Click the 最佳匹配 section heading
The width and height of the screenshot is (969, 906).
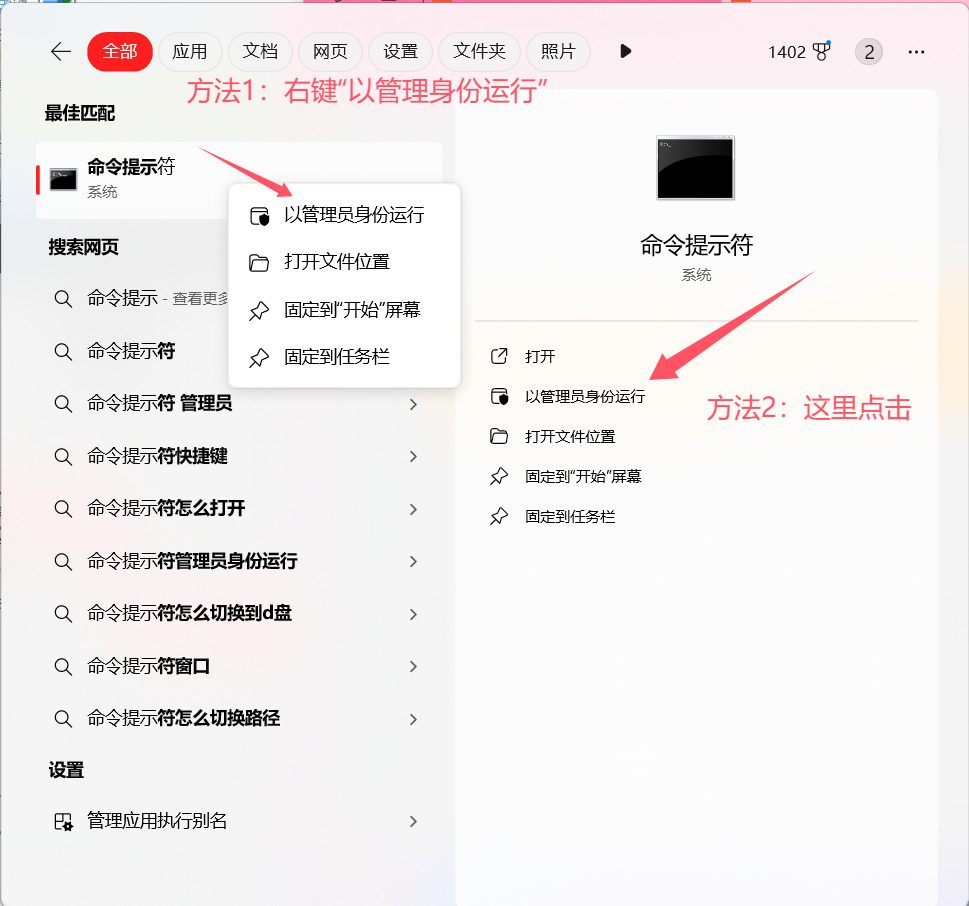pos(80,113)
